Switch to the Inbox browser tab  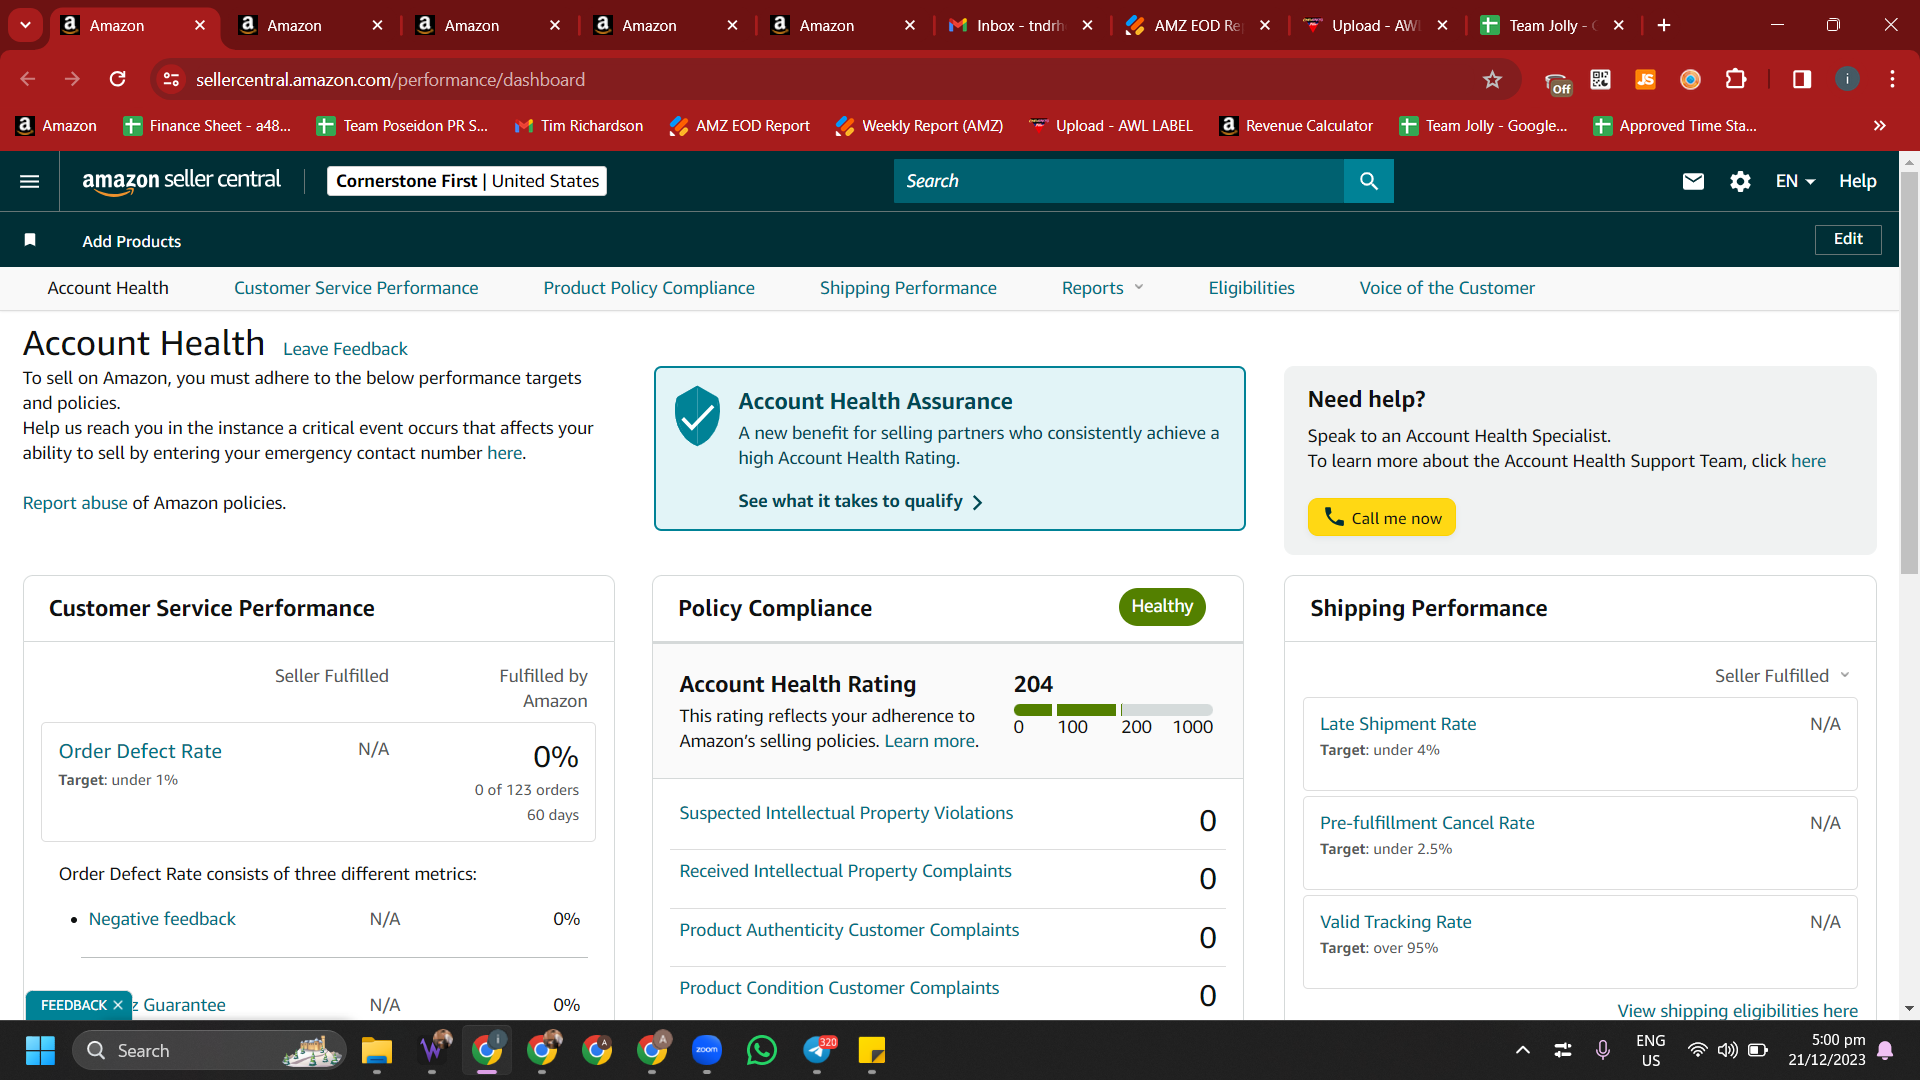point(1020,25)
